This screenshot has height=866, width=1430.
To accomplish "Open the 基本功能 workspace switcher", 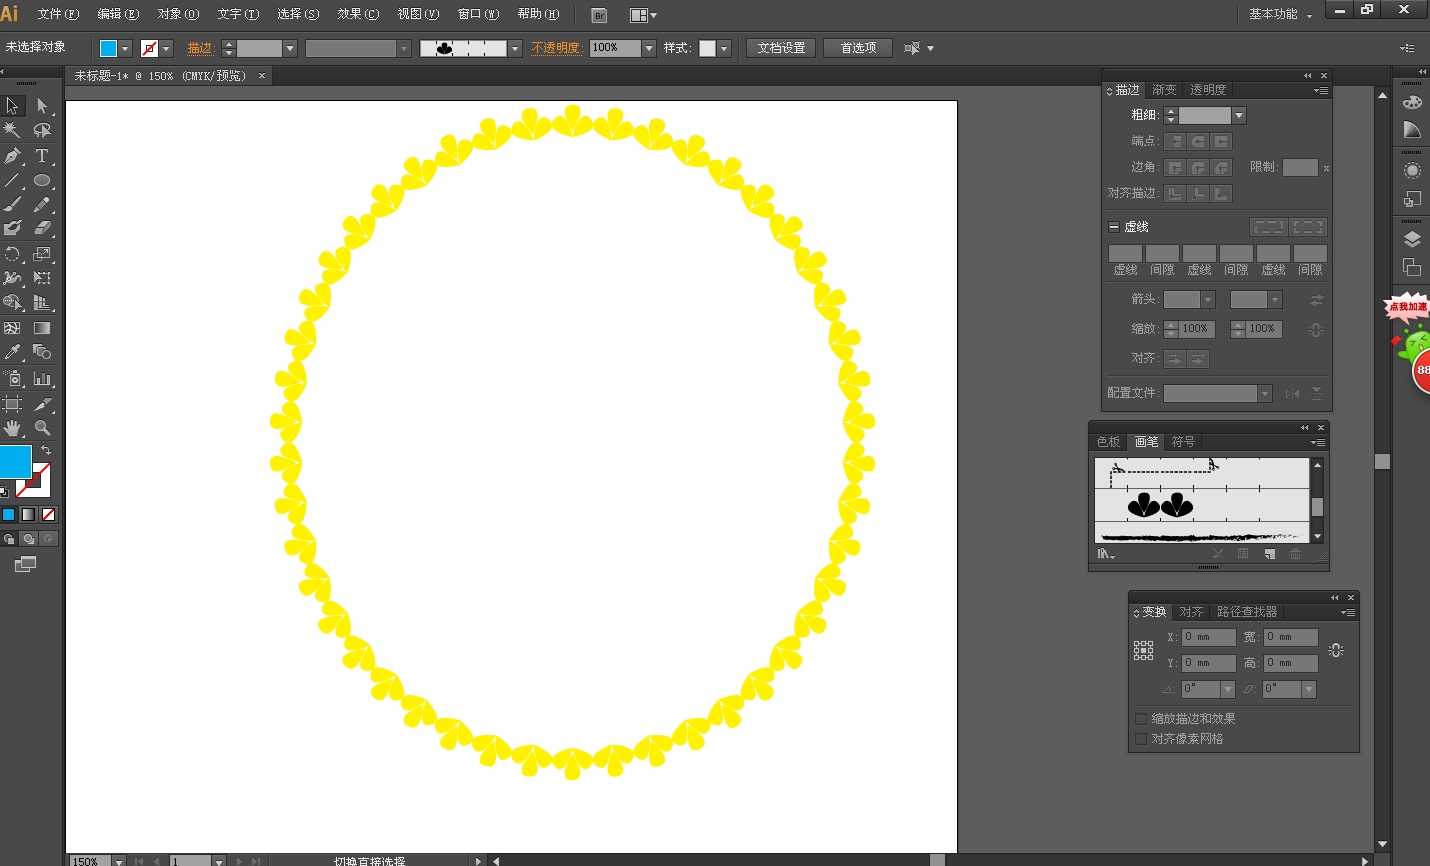I will 1279,14.
